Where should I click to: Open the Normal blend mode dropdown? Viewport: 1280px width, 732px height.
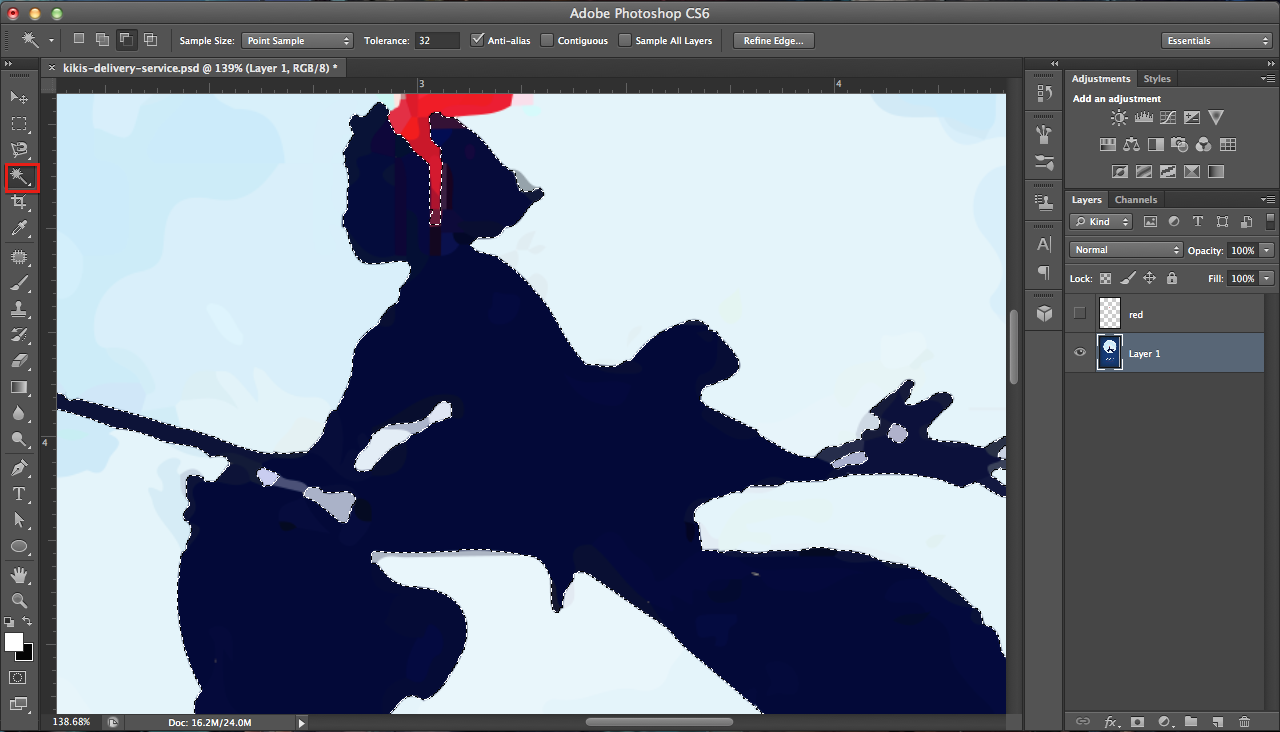[1126, 250]
